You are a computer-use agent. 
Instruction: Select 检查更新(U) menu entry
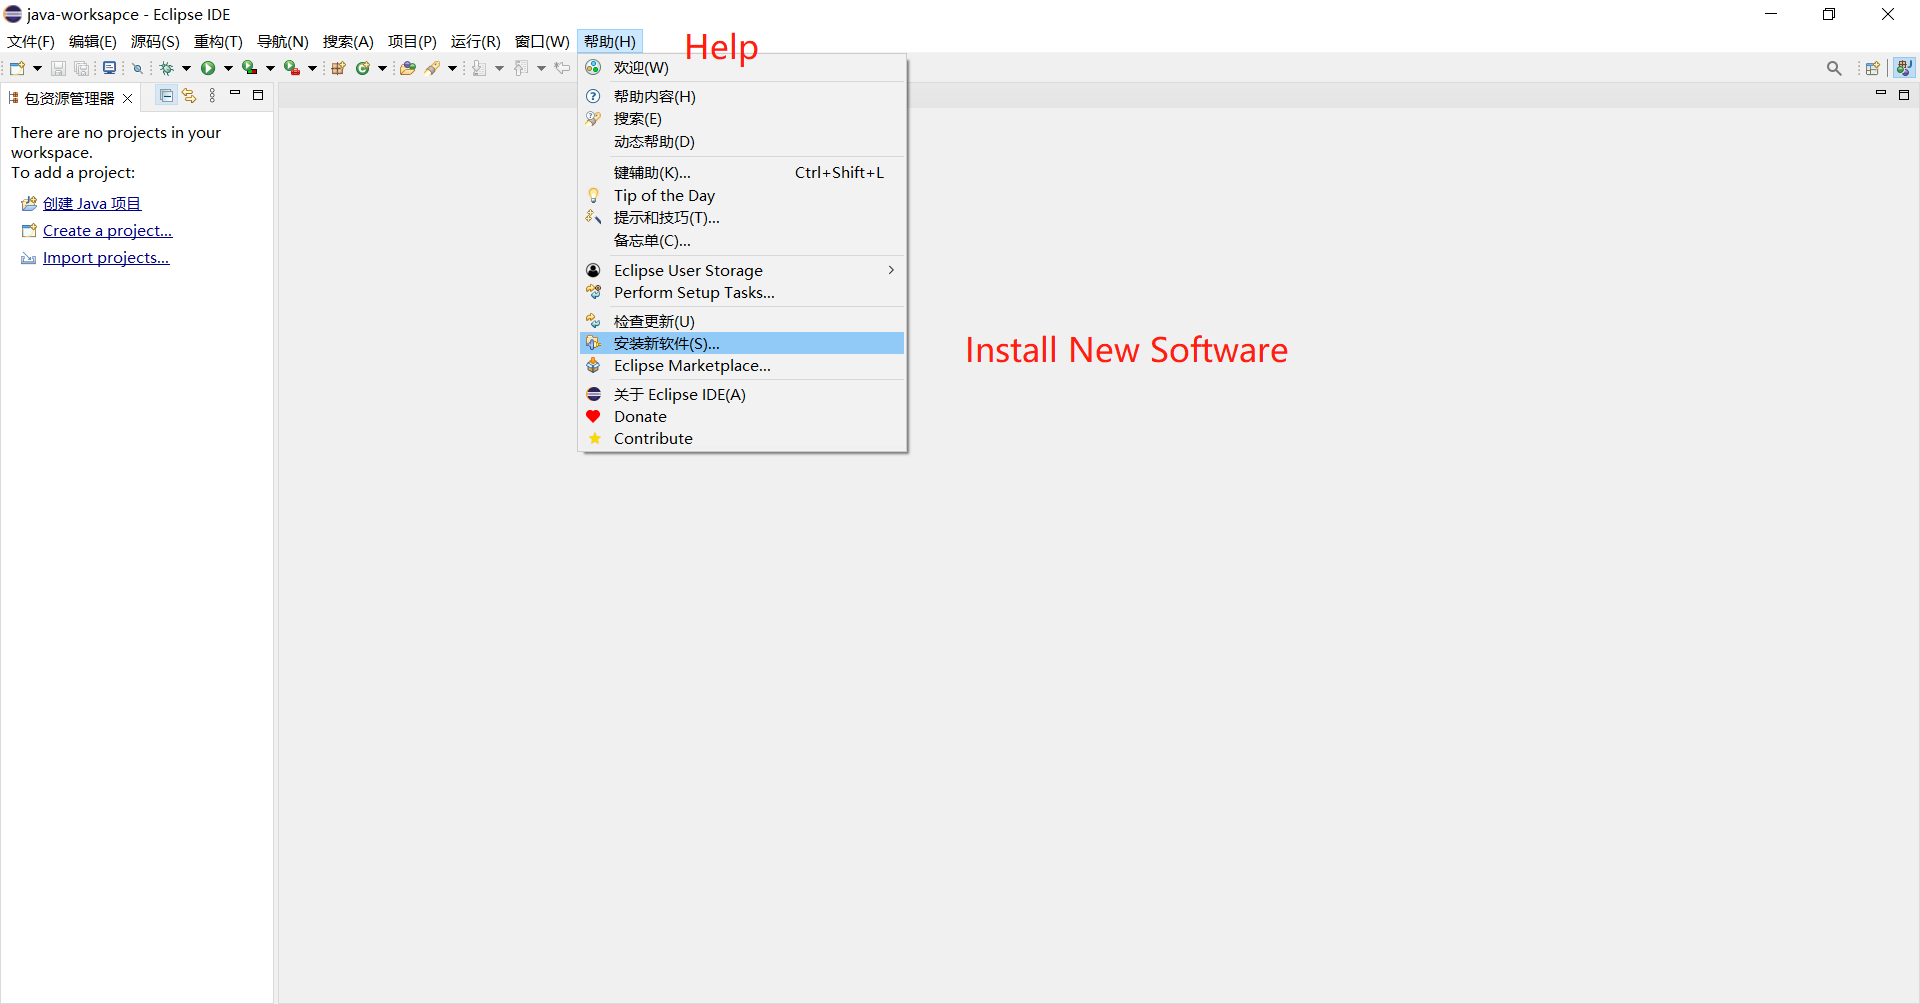tap(742, 321)
